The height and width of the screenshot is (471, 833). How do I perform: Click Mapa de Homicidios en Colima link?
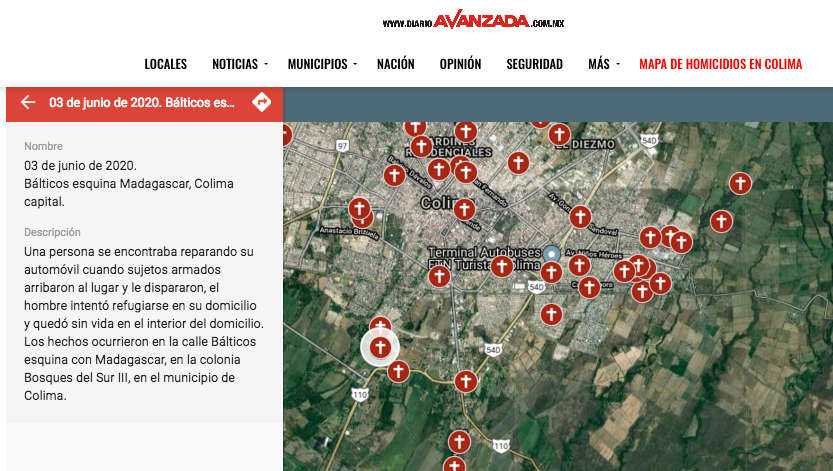click(x=720, y=64)
